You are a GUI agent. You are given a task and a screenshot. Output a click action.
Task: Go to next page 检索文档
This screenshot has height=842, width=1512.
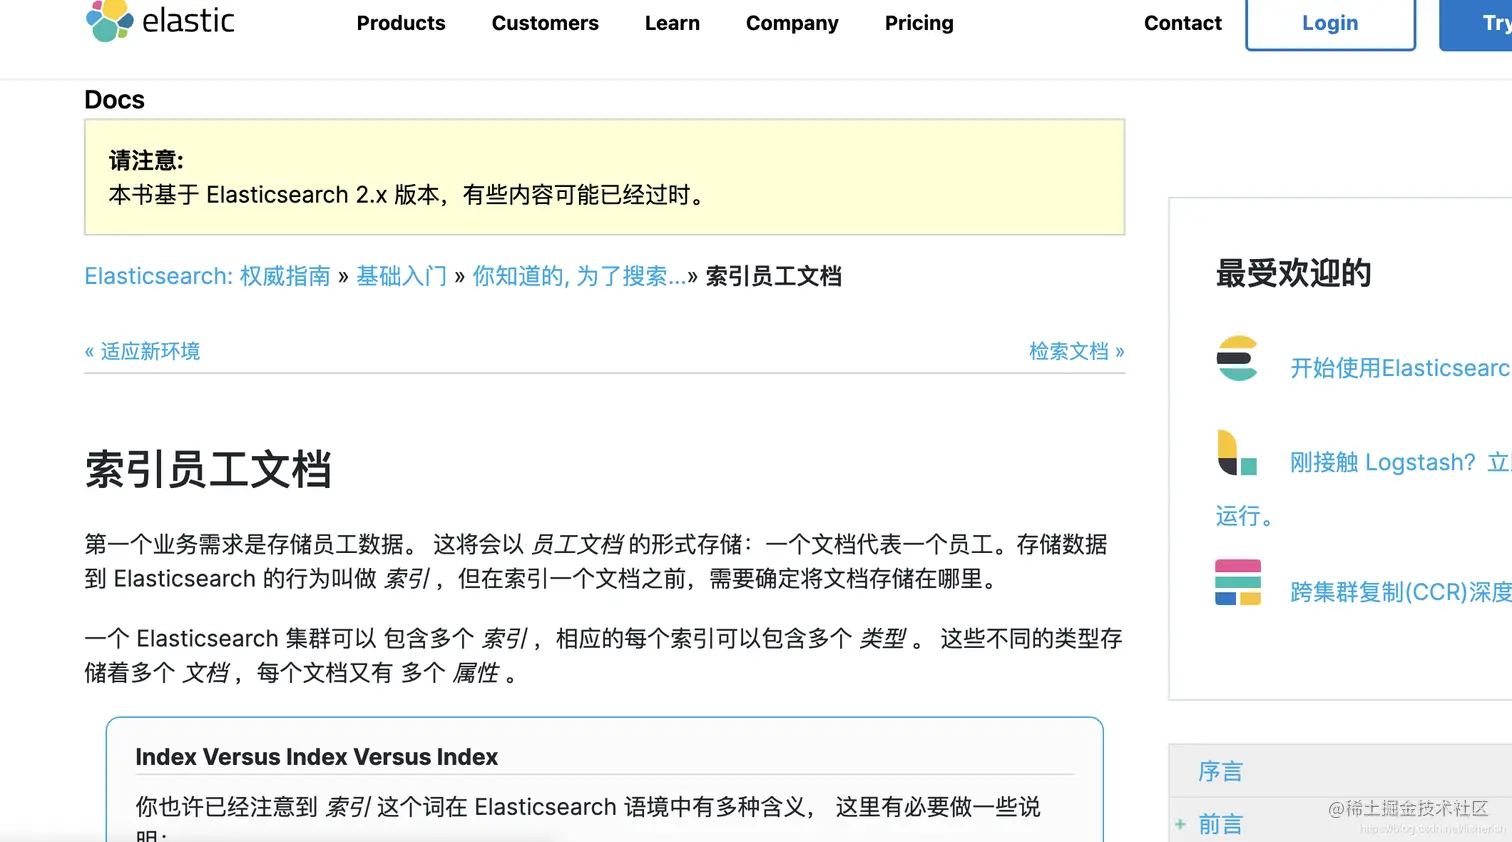tap(1077, 351)
